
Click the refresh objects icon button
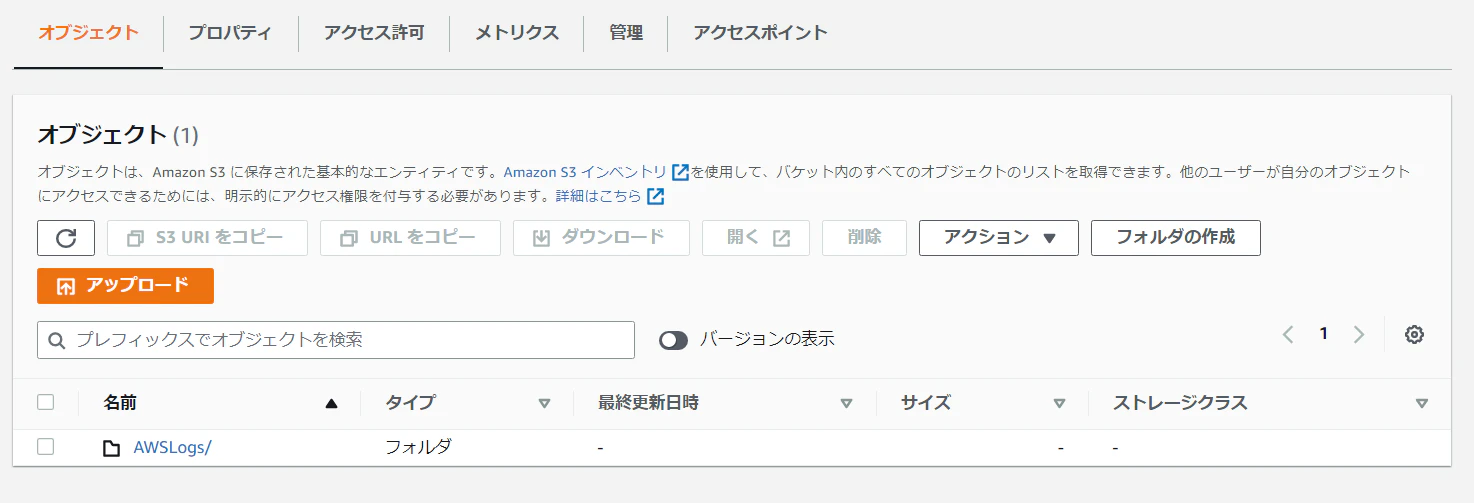click(x=66, y=238)
